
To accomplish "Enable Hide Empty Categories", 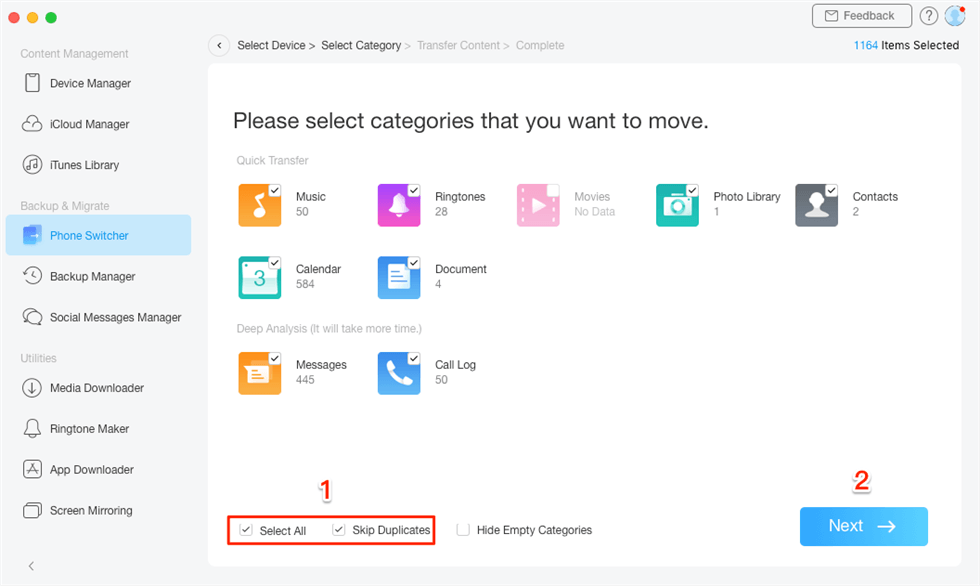I will tap(463, 529).
